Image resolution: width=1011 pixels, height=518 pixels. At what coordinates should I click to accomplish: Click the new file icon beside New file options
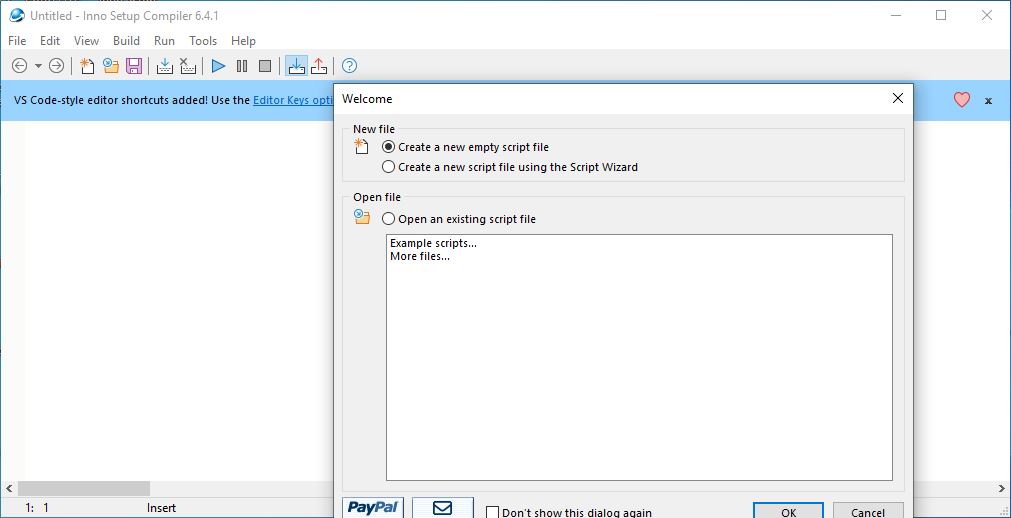point(362,147)
